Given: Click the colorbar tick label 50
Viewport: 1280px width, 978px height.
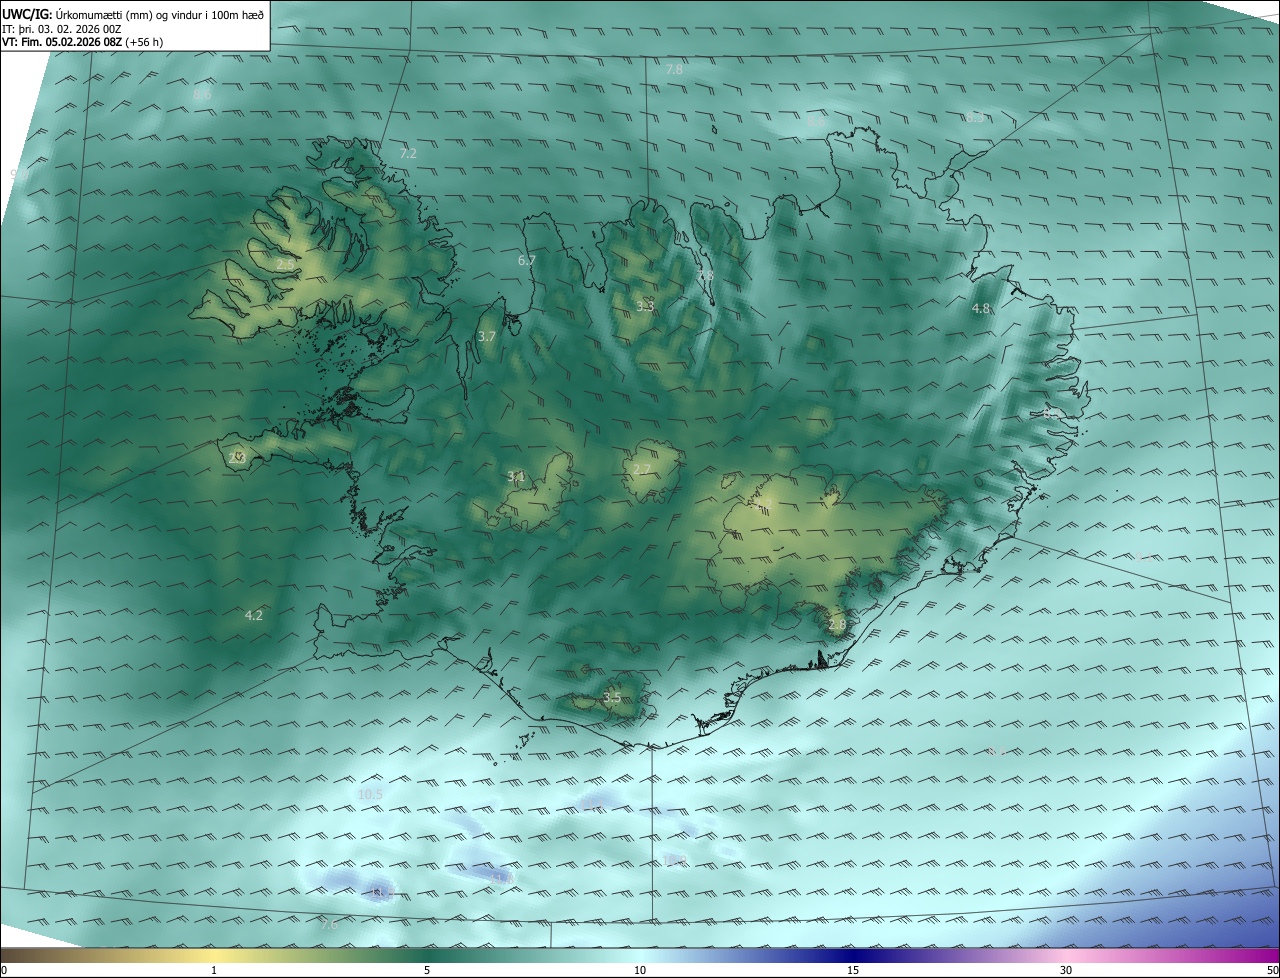Looking at the screenshot, I should (1272, 970).
